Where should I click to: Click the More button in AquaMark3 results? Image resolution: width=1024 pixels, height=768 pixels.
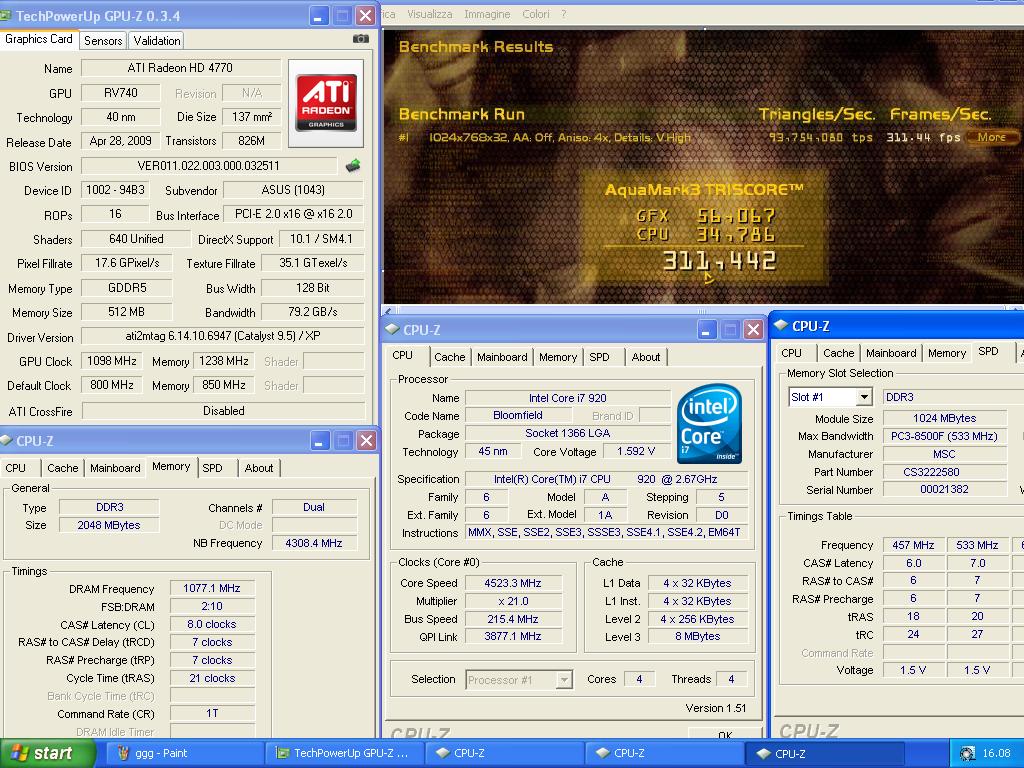(x=993, y=137)
